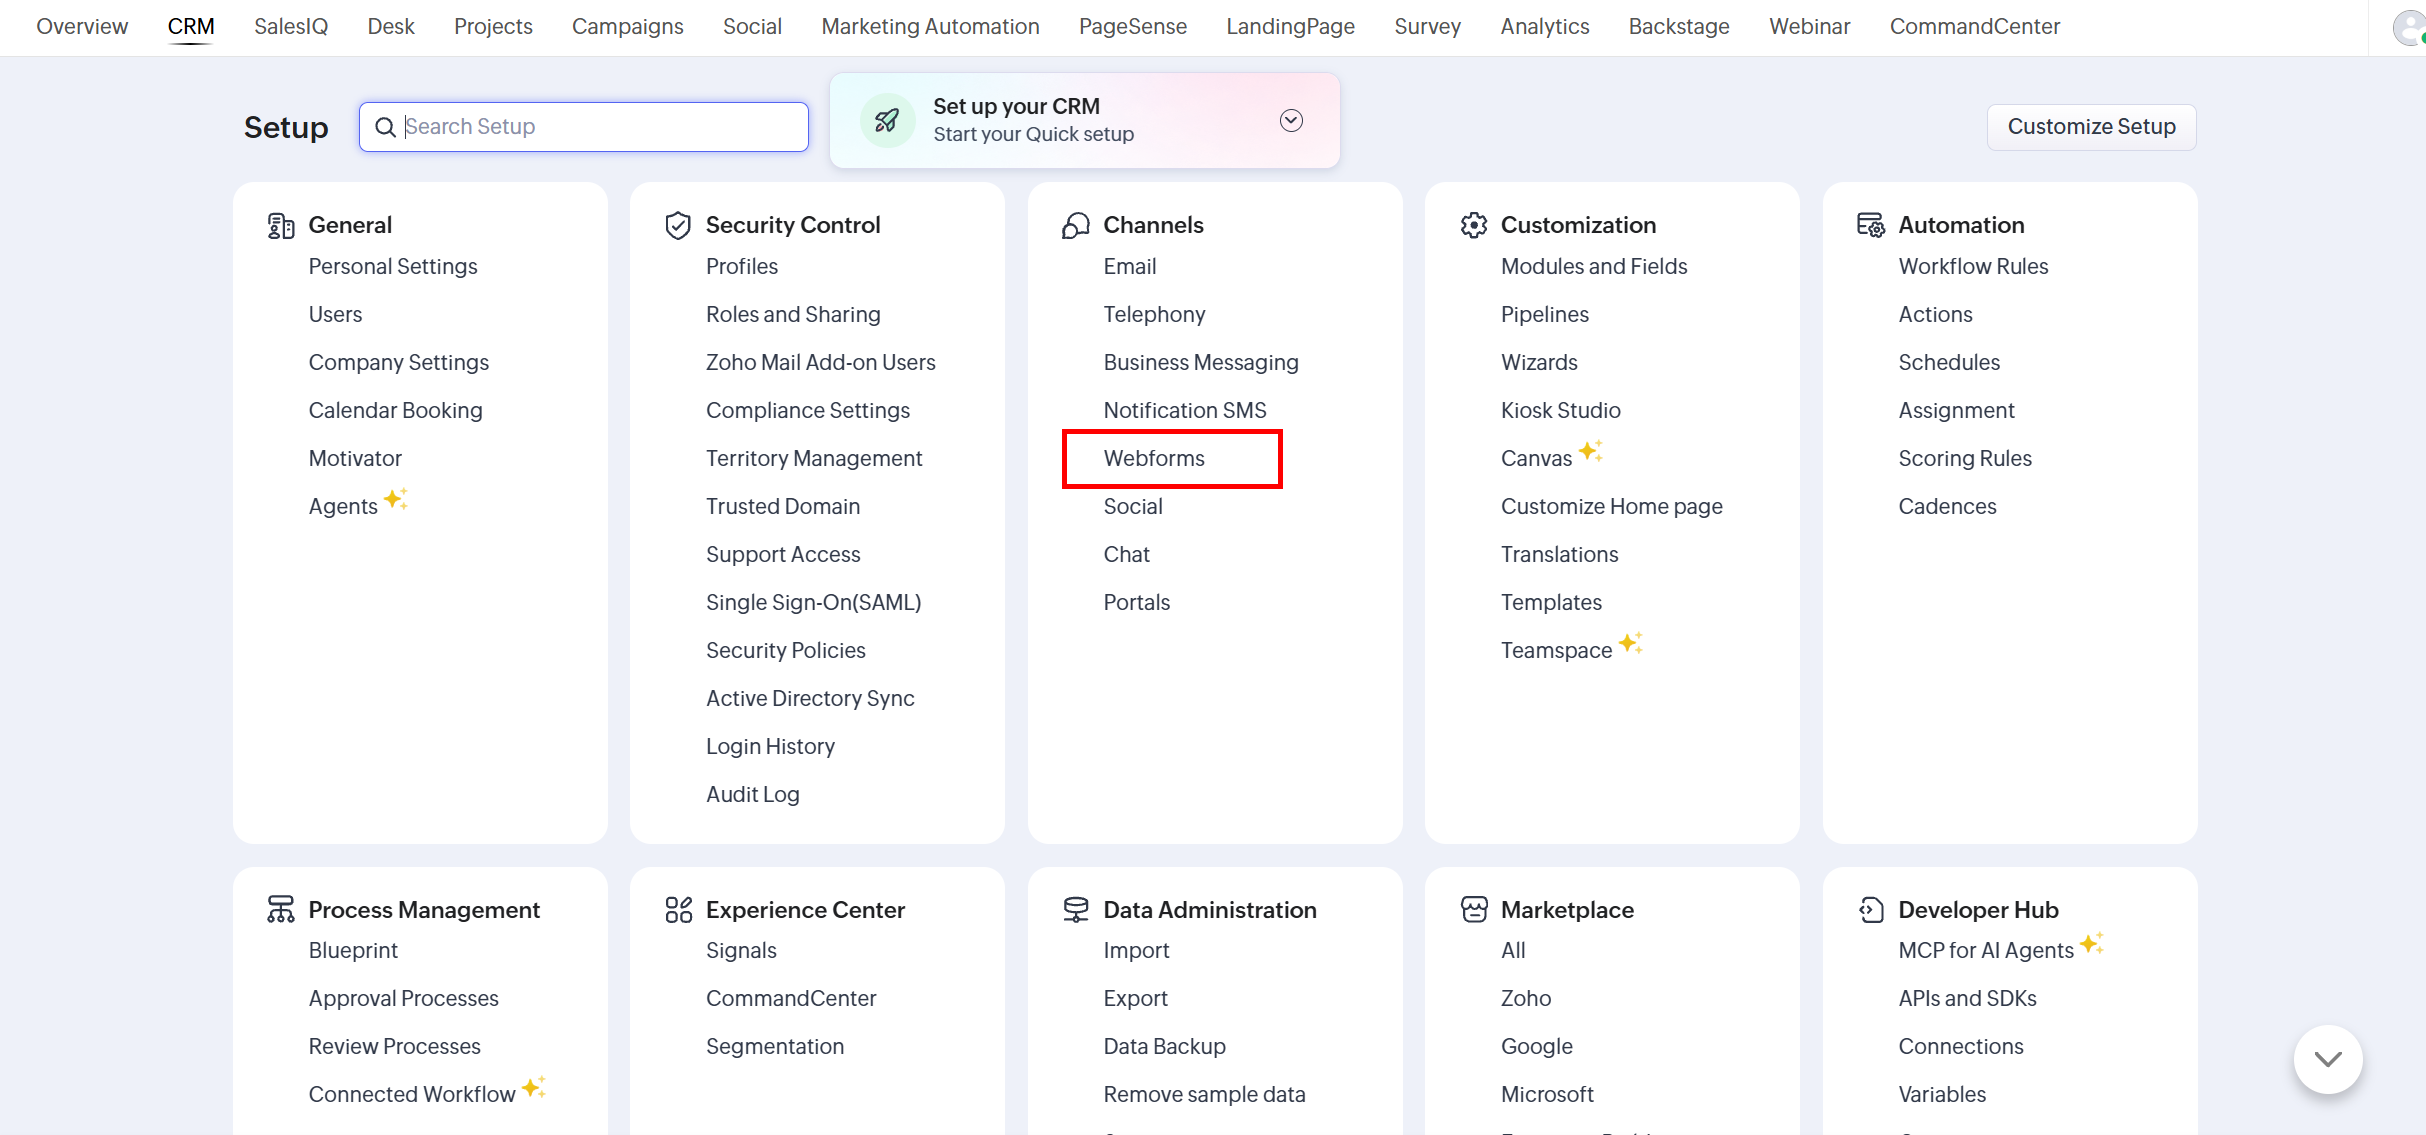The height and width of the screenshot is (1135, 2426).
Task: Click the user avatar icon at the top right
Action: (2409, 27)
